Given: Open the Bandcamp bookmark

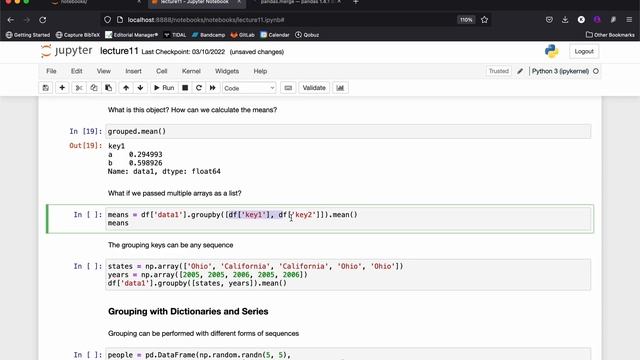Looking at the screenshot, I should point(208,35).
